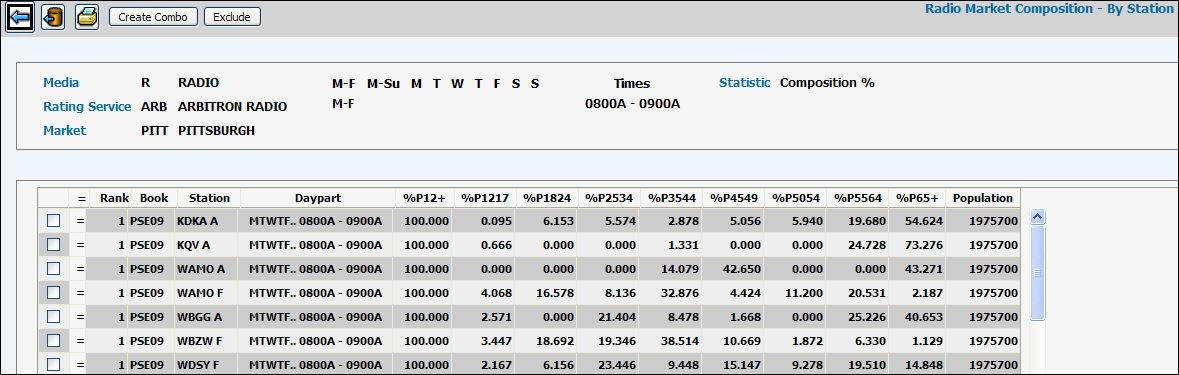Click the Population column header

(983, 198)
